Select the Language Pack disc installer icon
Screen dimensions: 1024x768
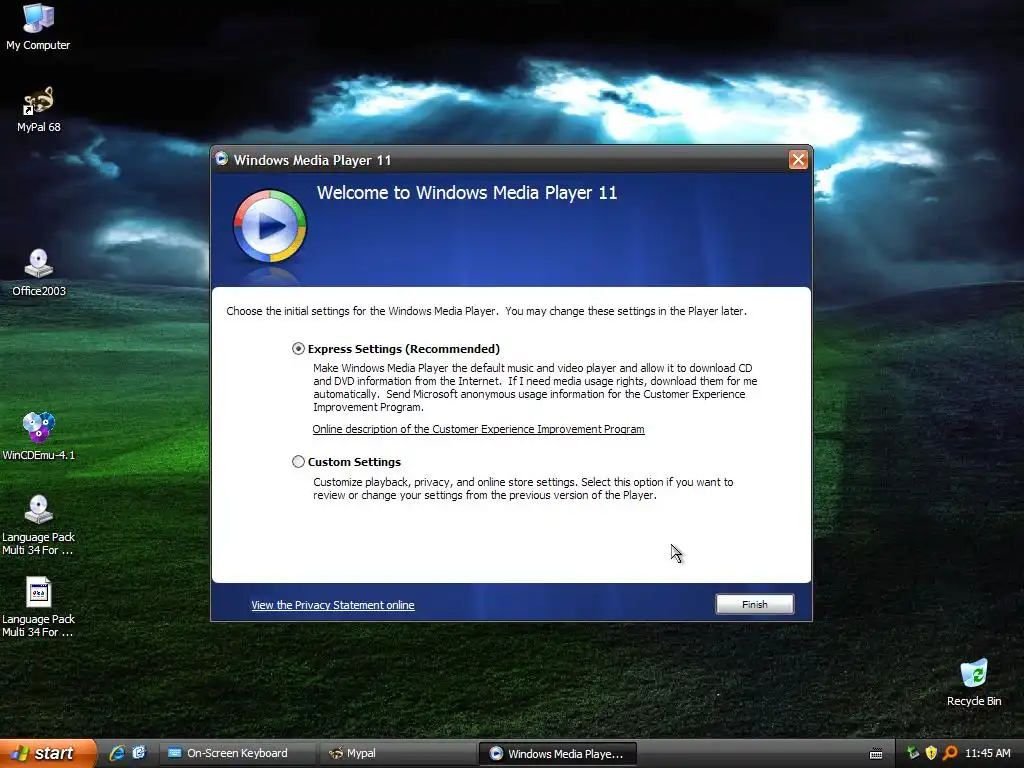(x=39, y=525)
